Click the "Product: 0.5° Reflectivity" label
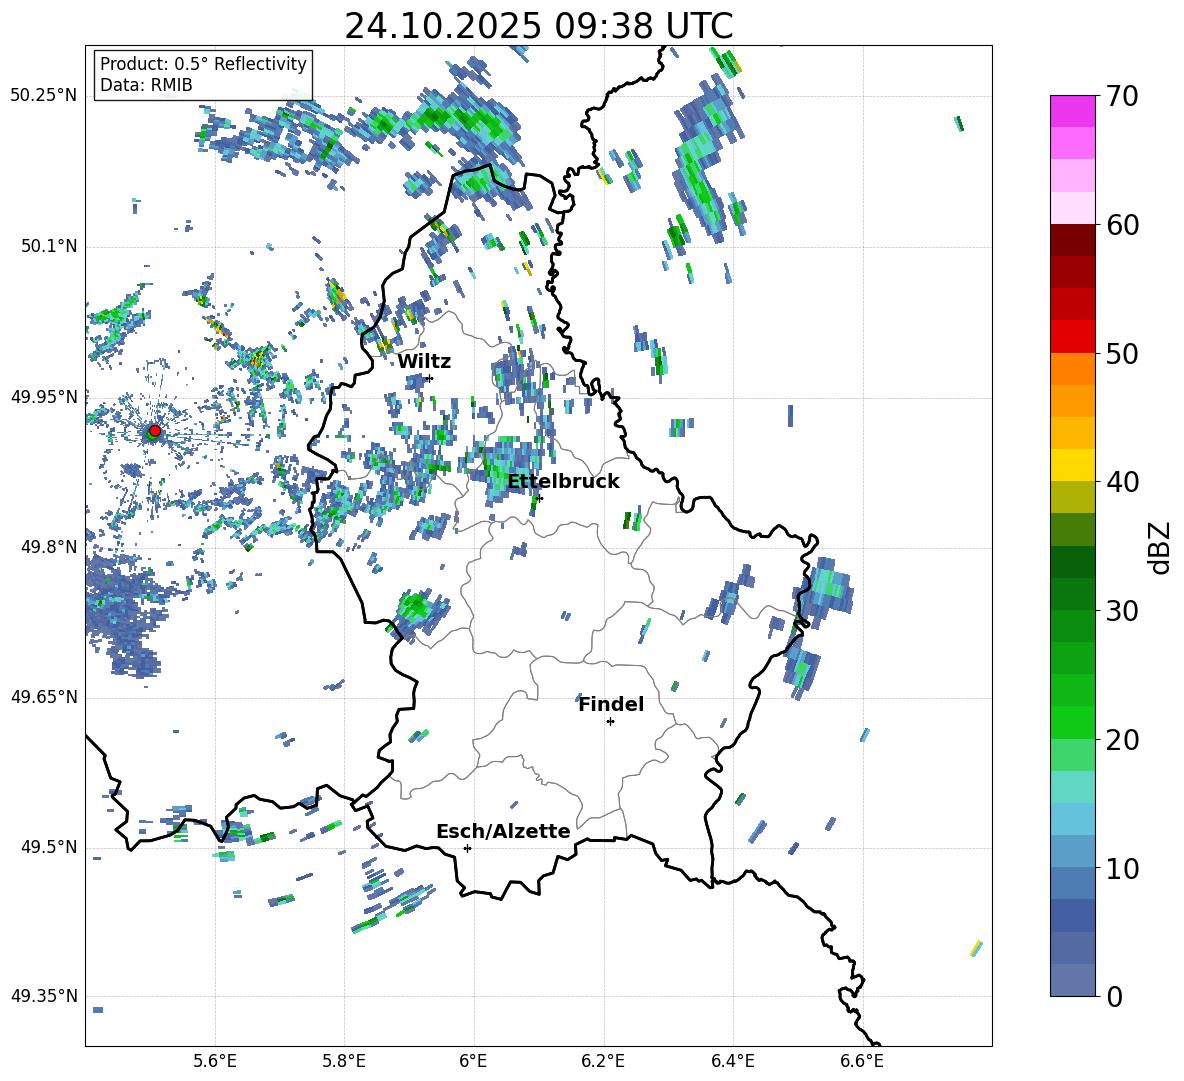This screenshot has height=1081, width=1184. point(203,63)
